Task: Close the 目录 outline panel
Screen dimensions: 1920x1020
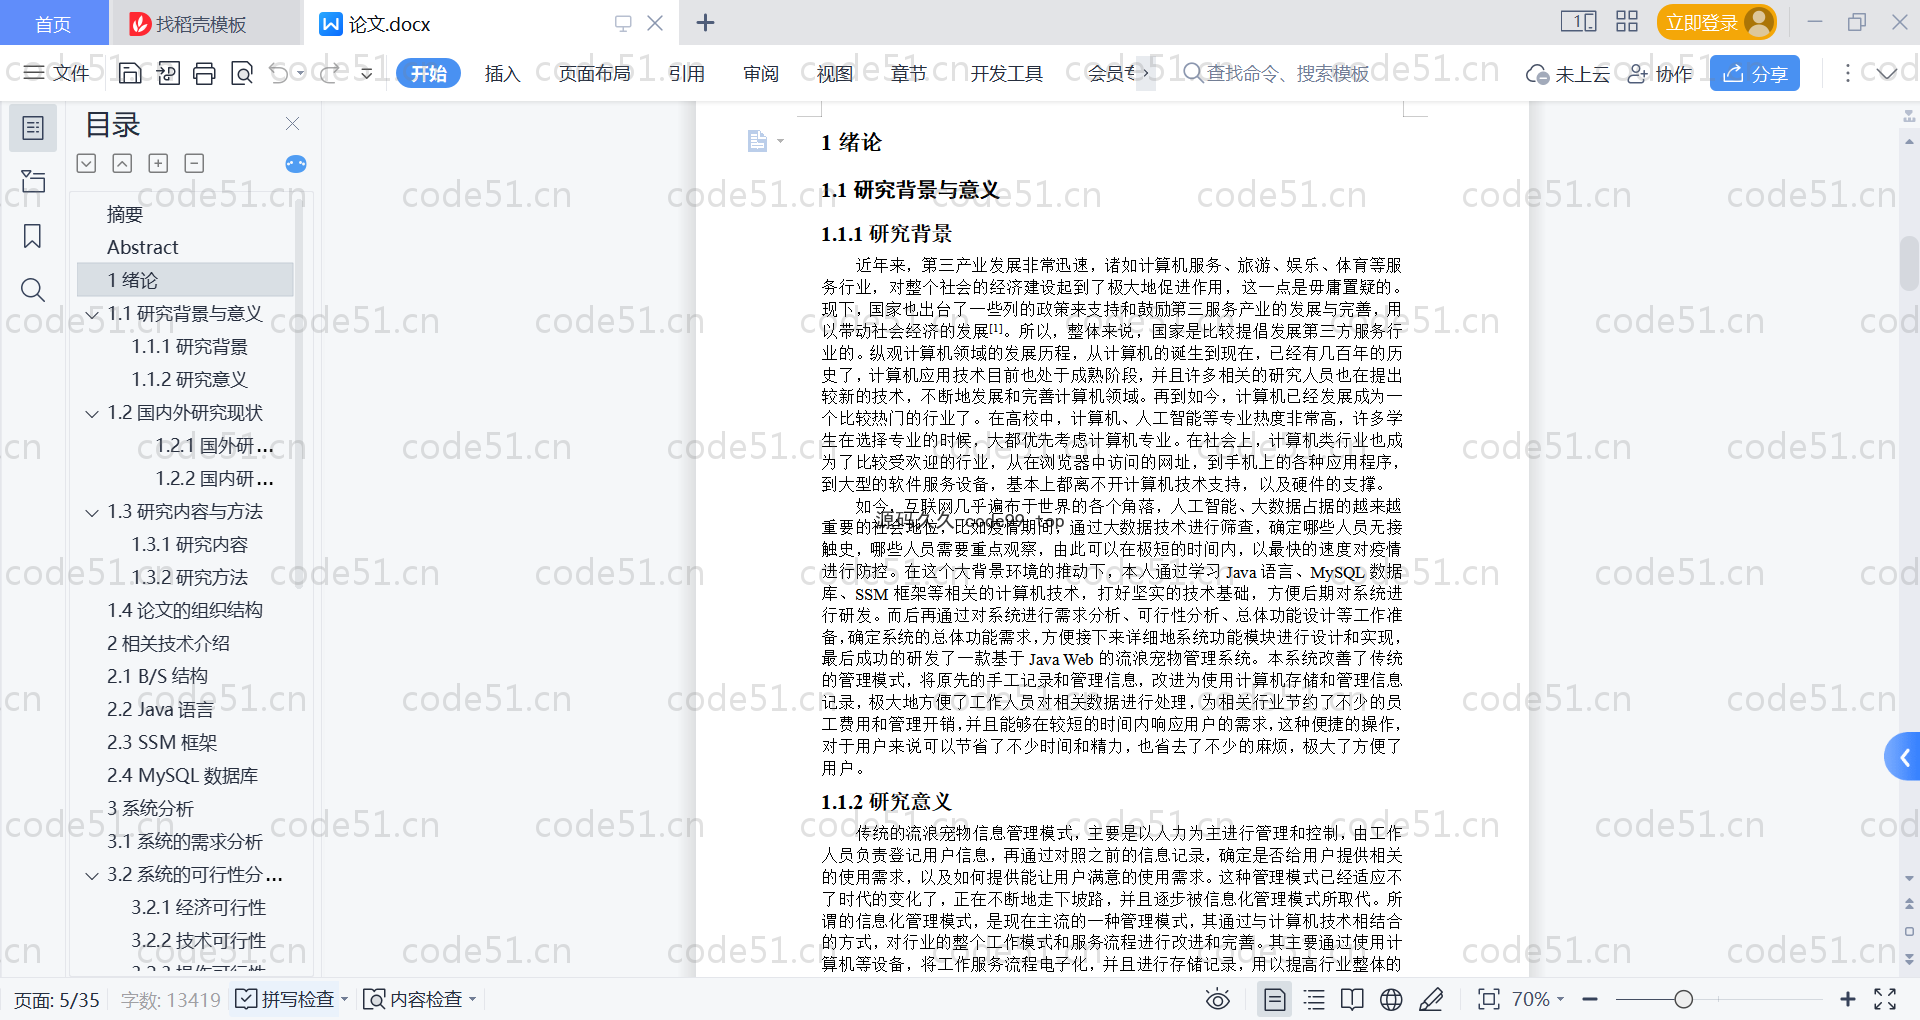Action: coord(292,123)
